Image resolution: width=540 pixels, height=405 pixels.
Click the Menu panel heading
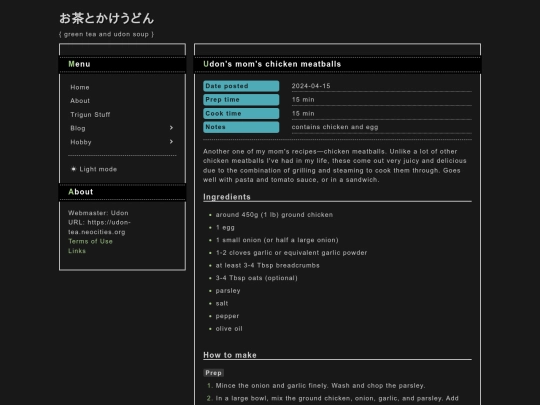click(79, 64)
